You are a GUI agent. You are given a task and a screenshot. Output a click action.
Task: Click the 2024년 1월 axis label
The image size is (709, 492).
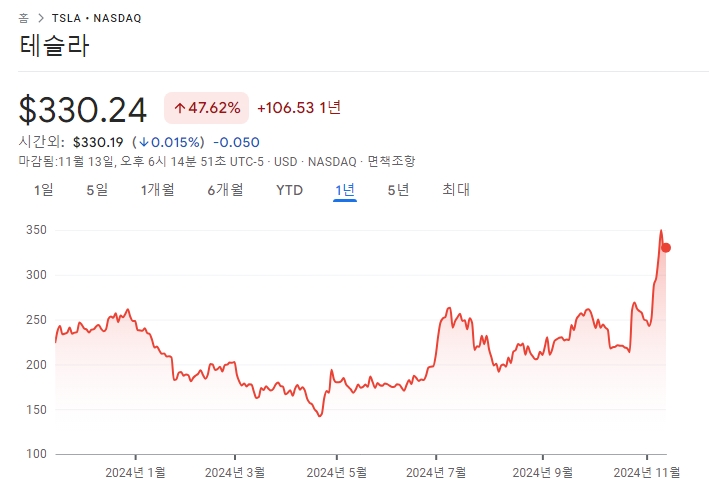pos(136,473)
